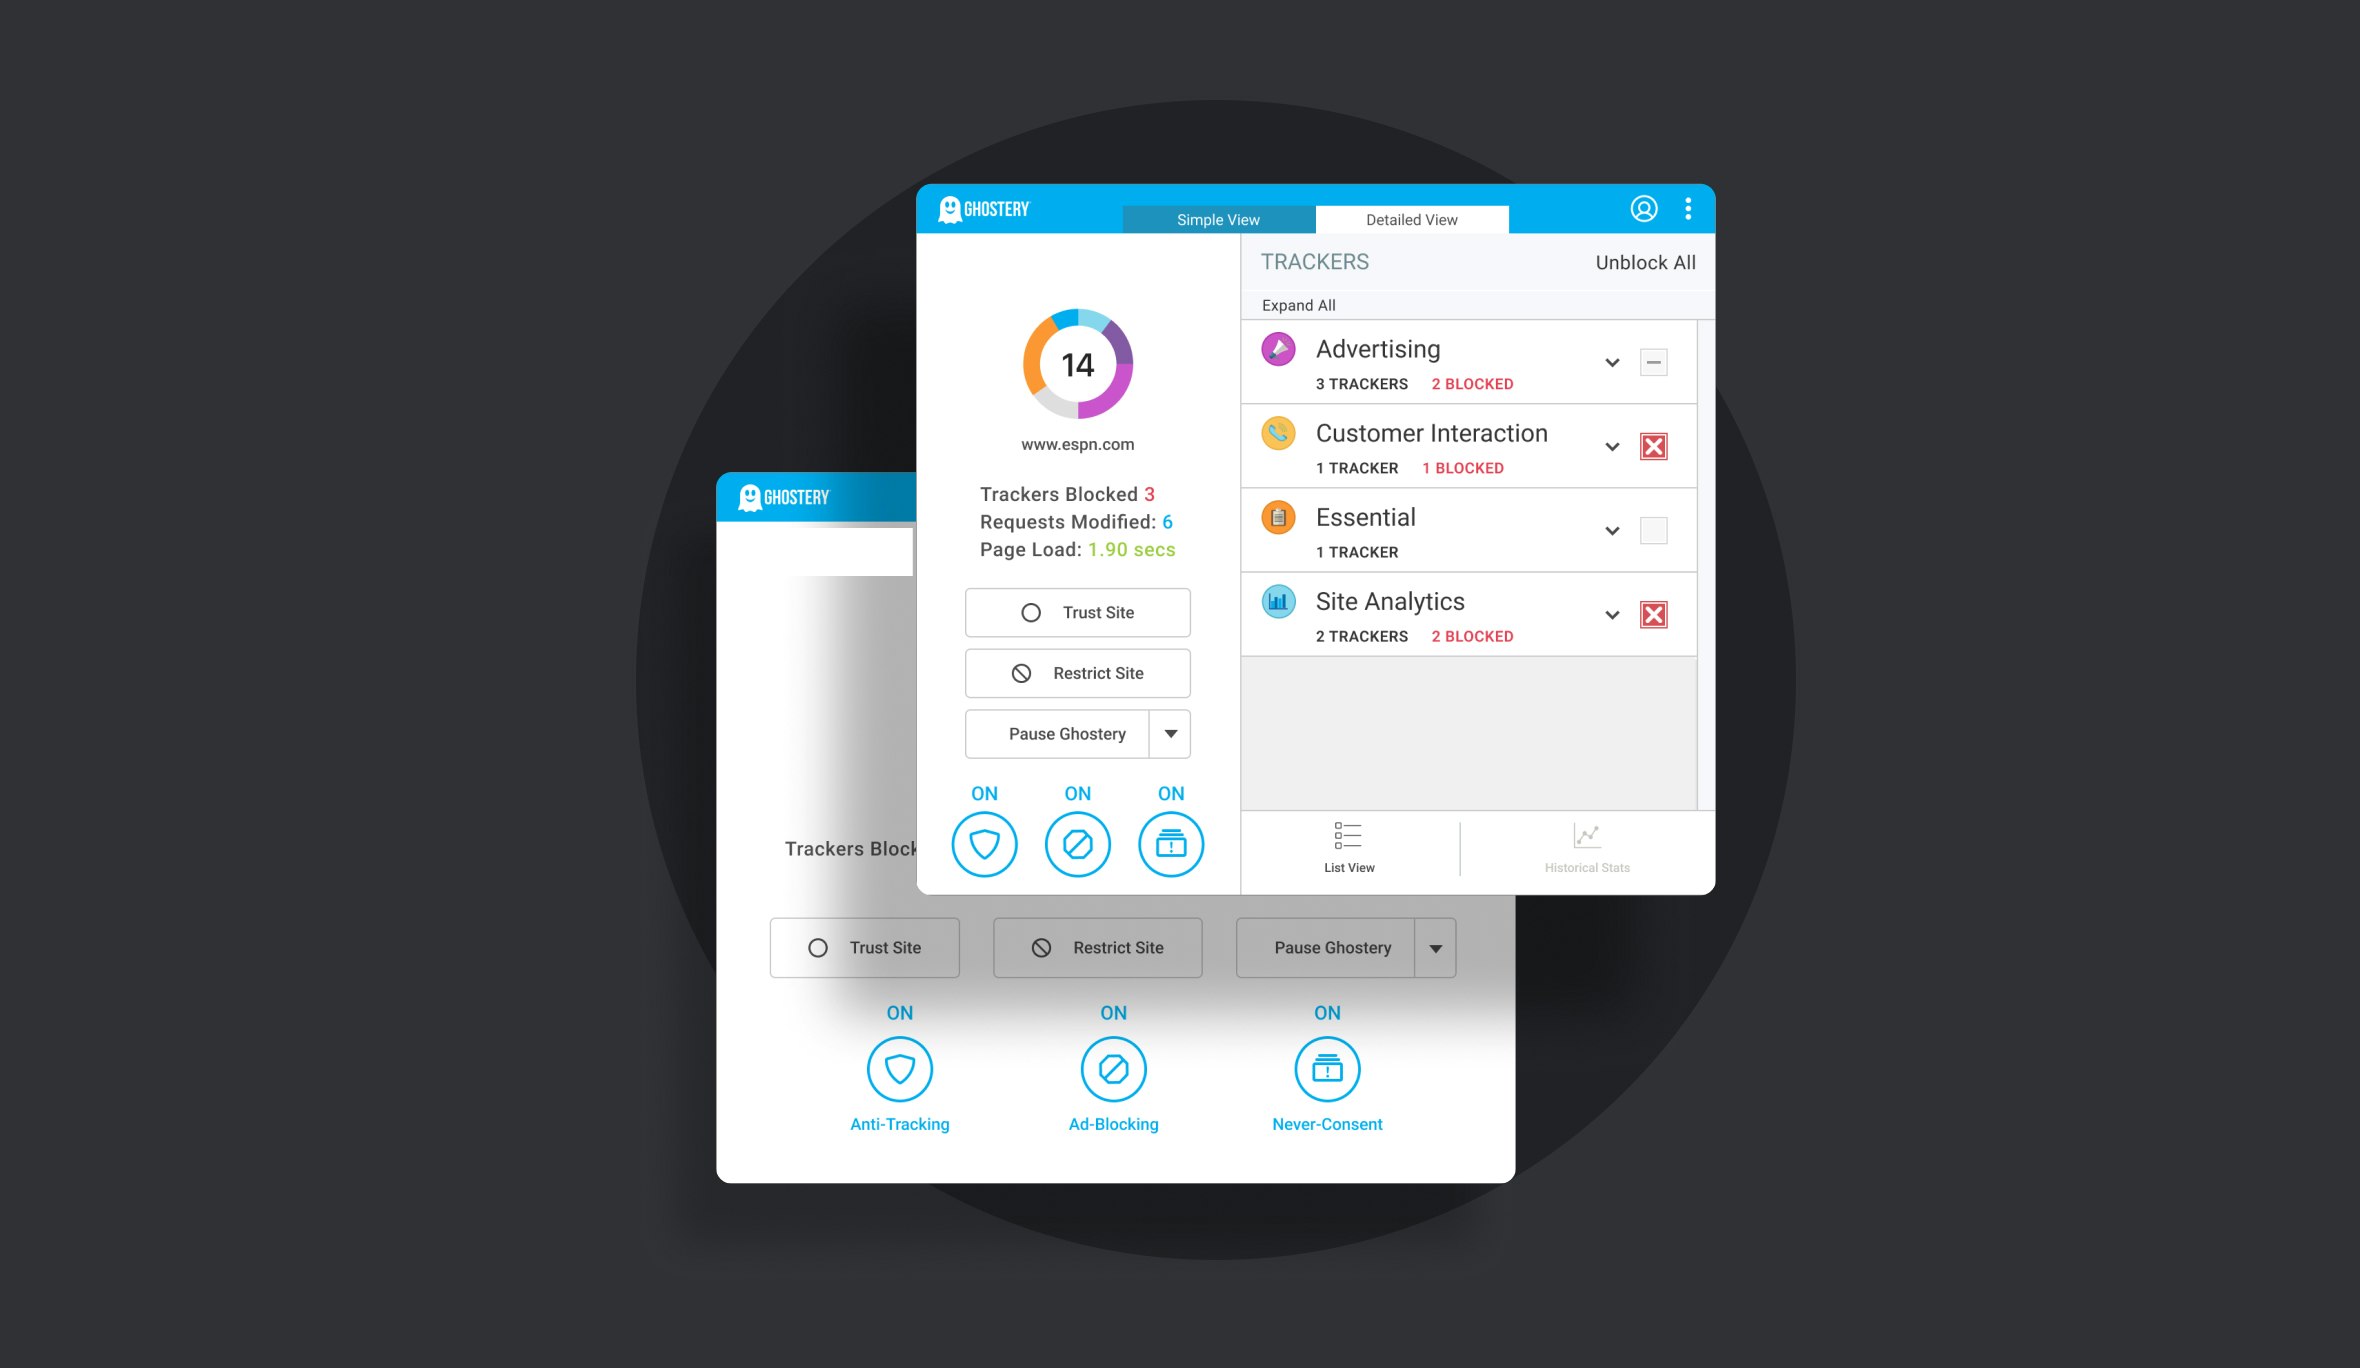Image resolution: width=2360 pixels, height=1368 pixels.
Task: Click the Anti-Tracking shield icon
Action: (899, 1070)
